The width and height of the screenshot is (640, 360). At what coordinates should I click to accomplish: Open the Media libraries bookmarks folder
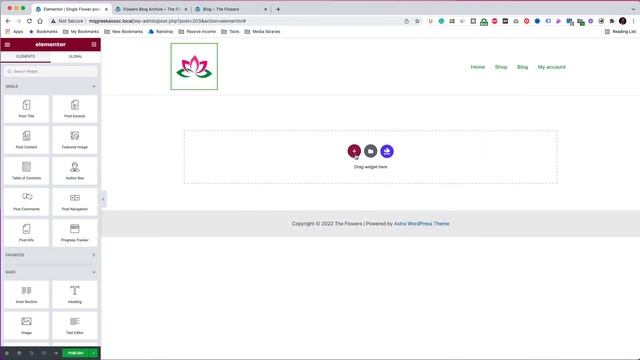tap(262, 31)
